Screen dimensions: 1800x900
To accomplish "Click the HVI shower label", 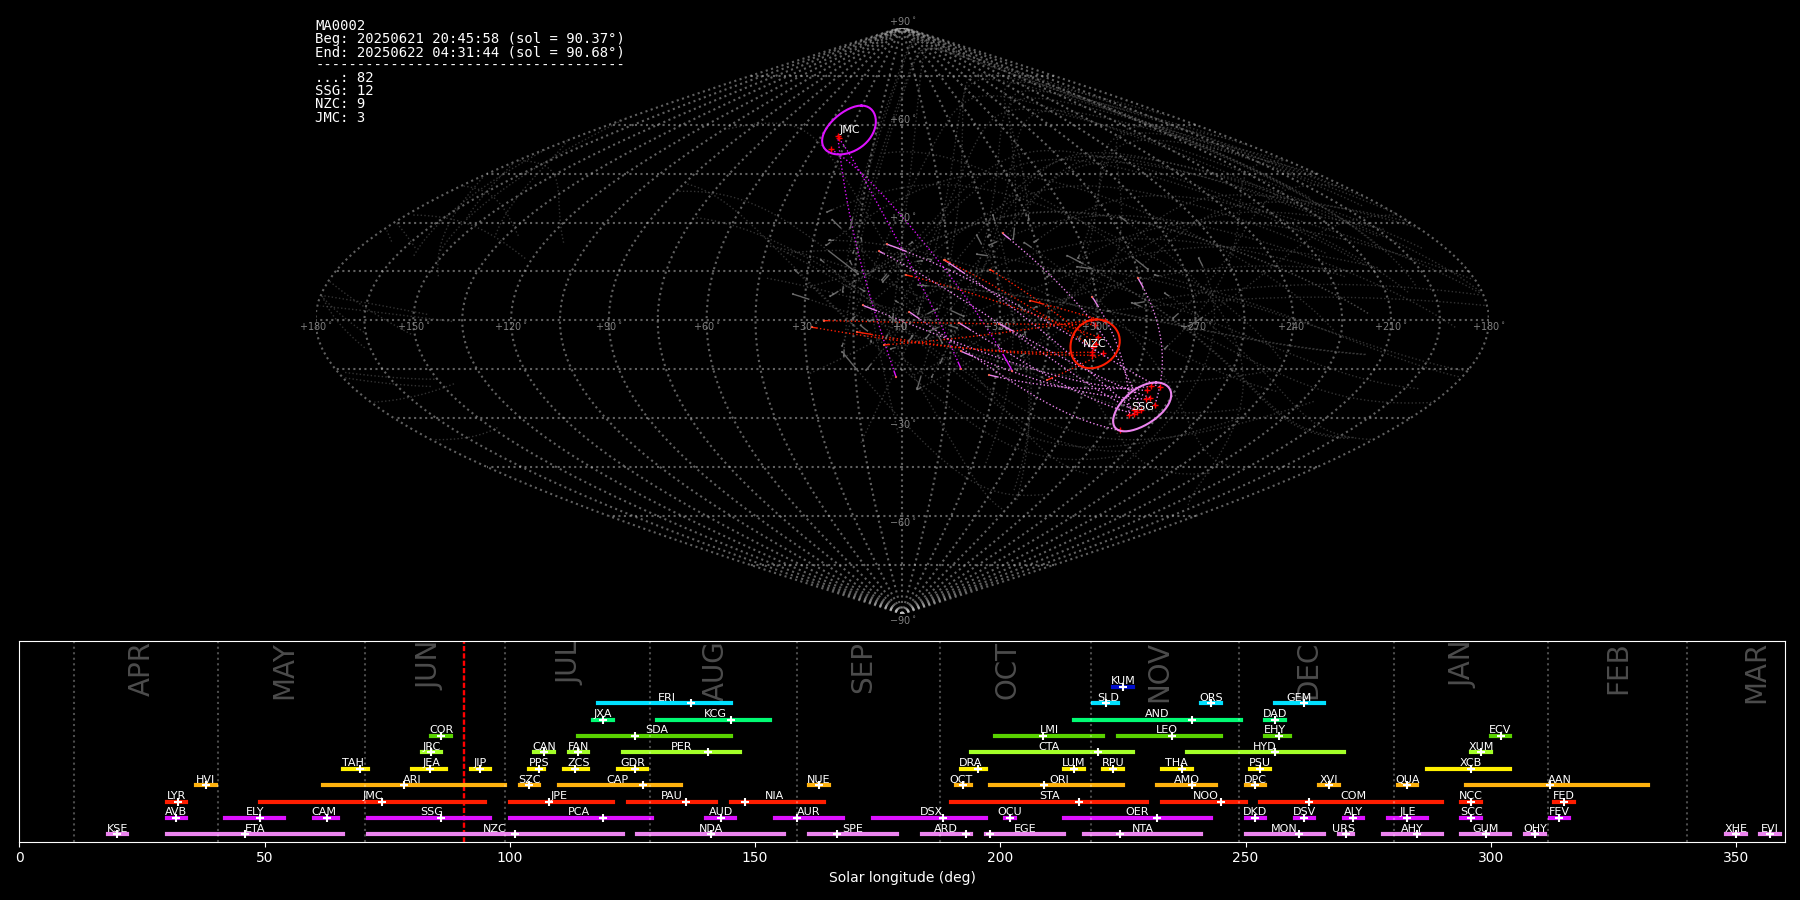I will (x=205, y=780).
